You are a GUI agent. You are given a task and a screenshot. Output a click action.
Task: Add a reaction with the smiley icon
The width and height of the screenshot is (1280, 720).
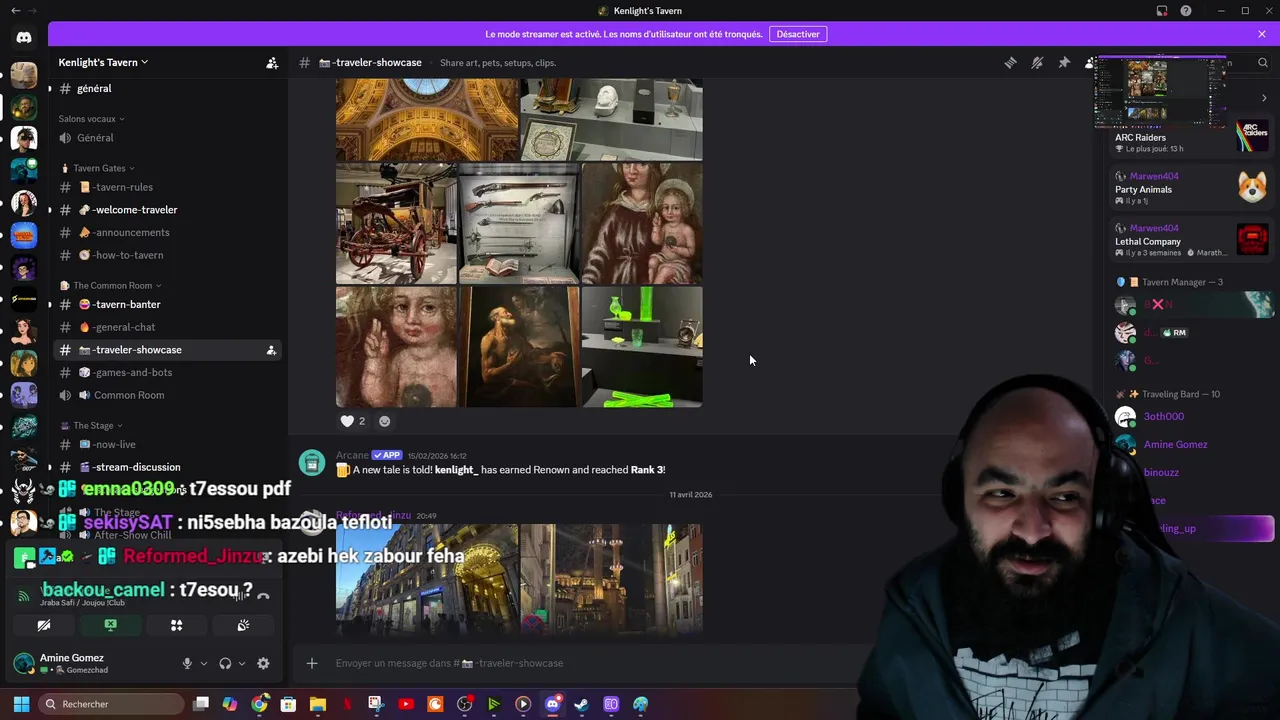coord(384,421)
